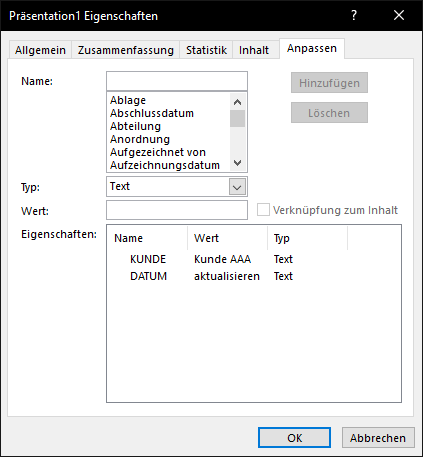Click the Hinzufügen button
This screenshot has width=423, height=457.
pyautogui.click(x=329, y=83)
